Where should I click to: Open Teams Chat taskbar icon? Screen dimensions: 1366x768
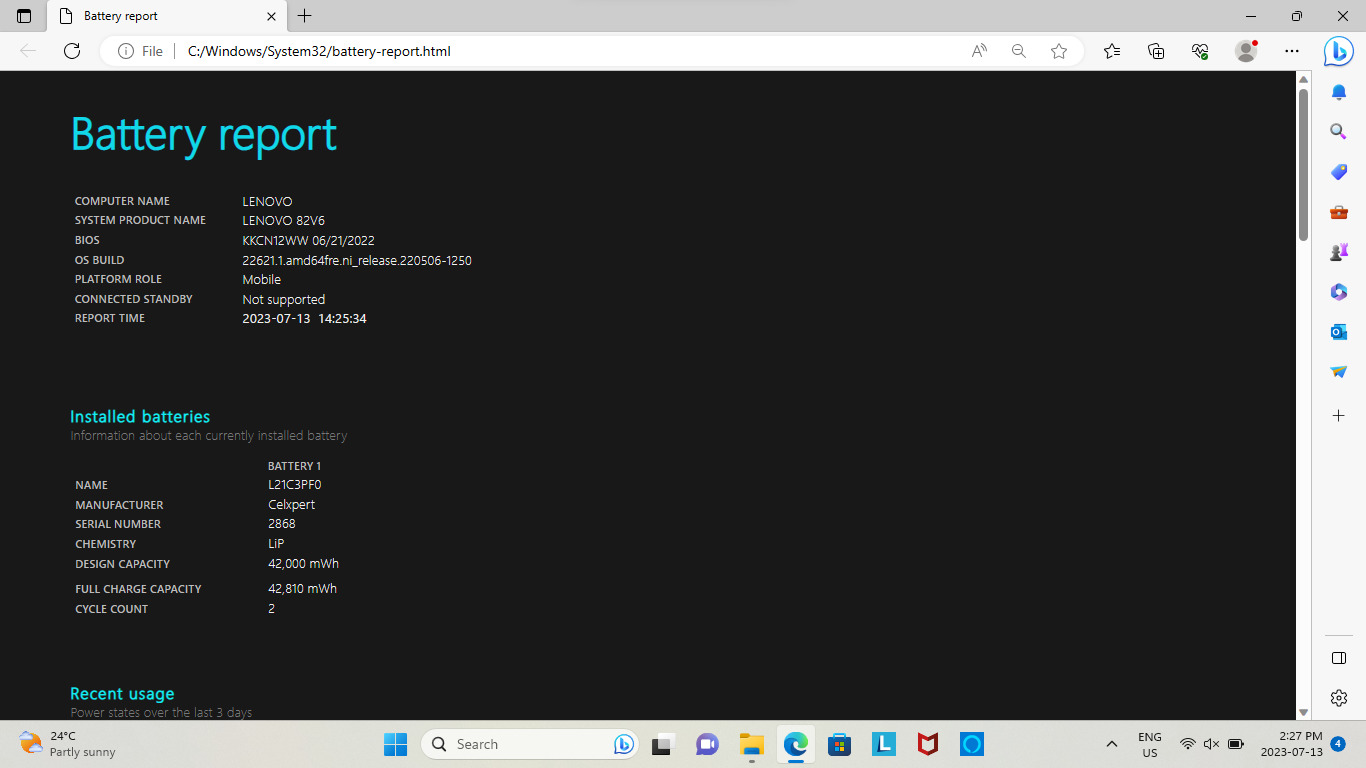tap(707, 744)
